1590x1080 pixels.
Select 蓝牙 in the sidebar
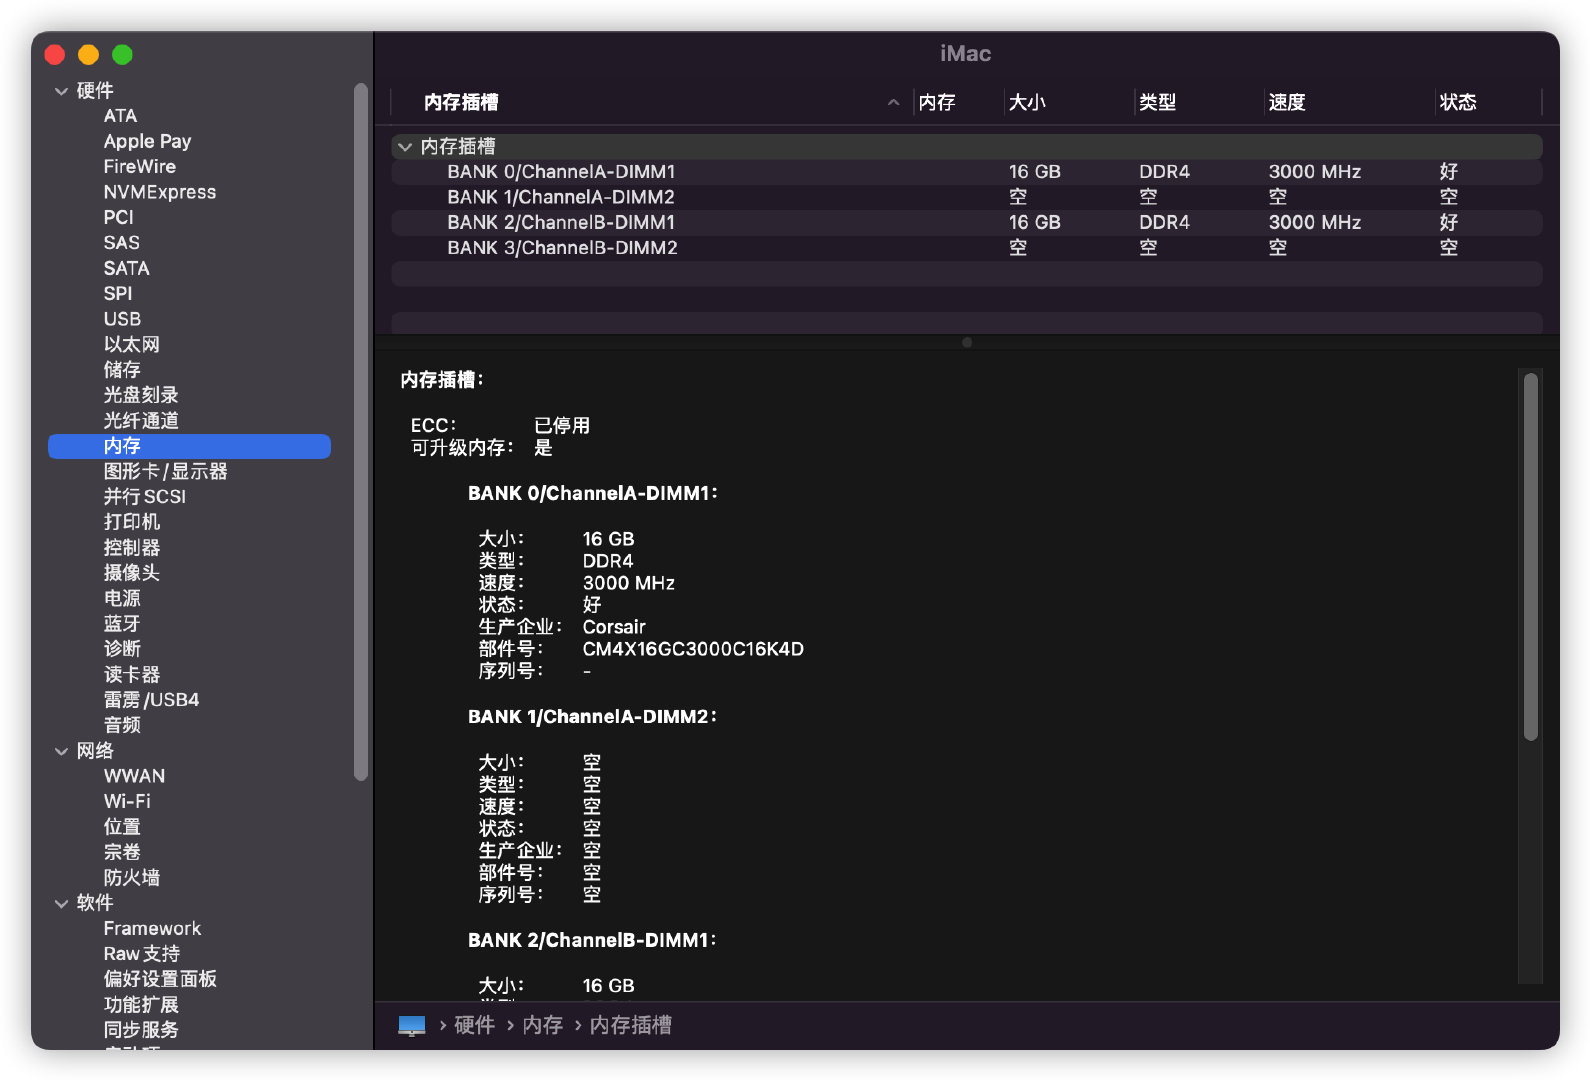click(122, 624)
